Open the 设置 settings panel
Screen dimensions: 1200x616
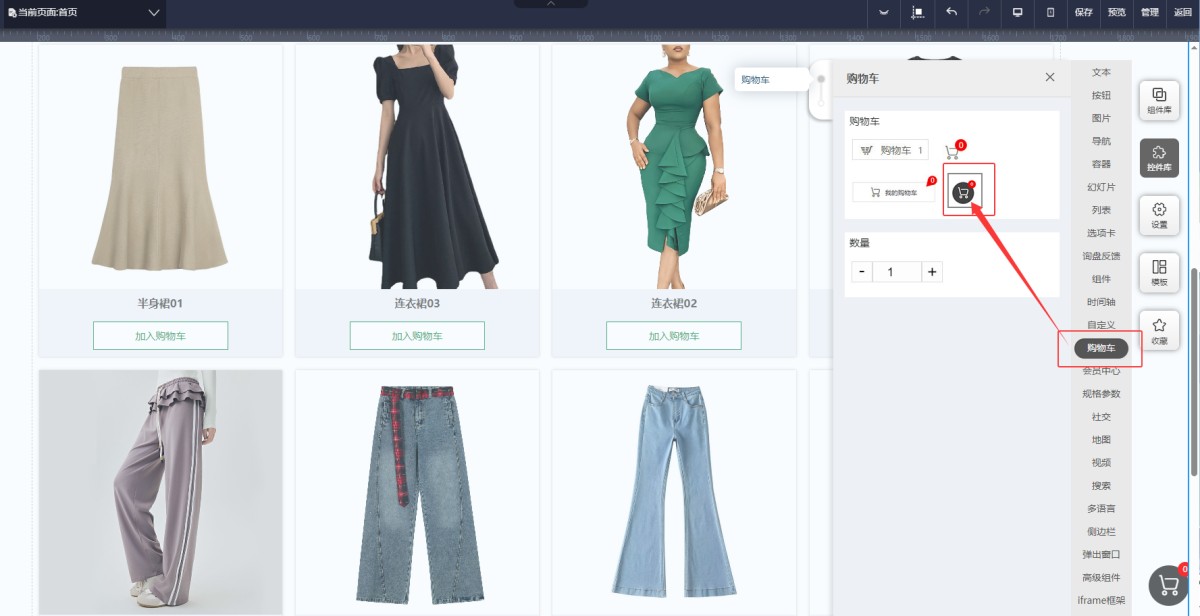1159,215
